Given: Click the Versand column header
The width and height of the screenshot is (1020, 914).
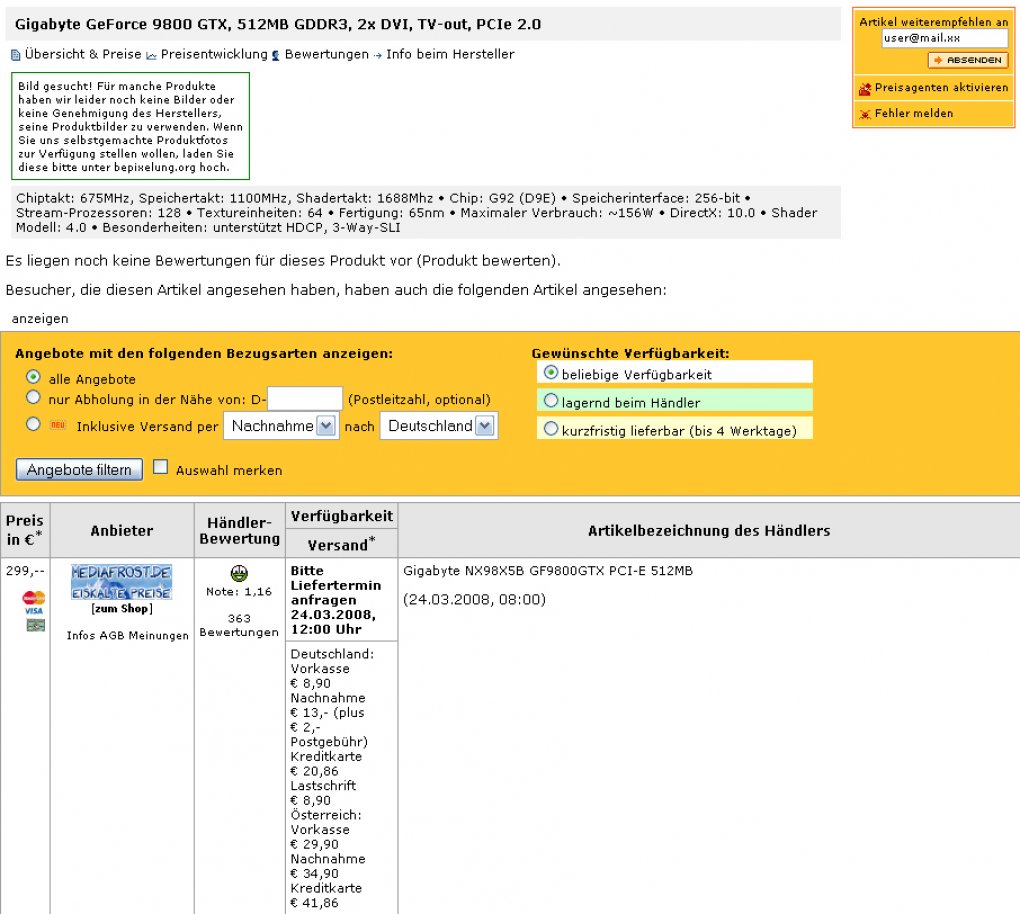Looking at the screenshot, I should coord(342,544).
